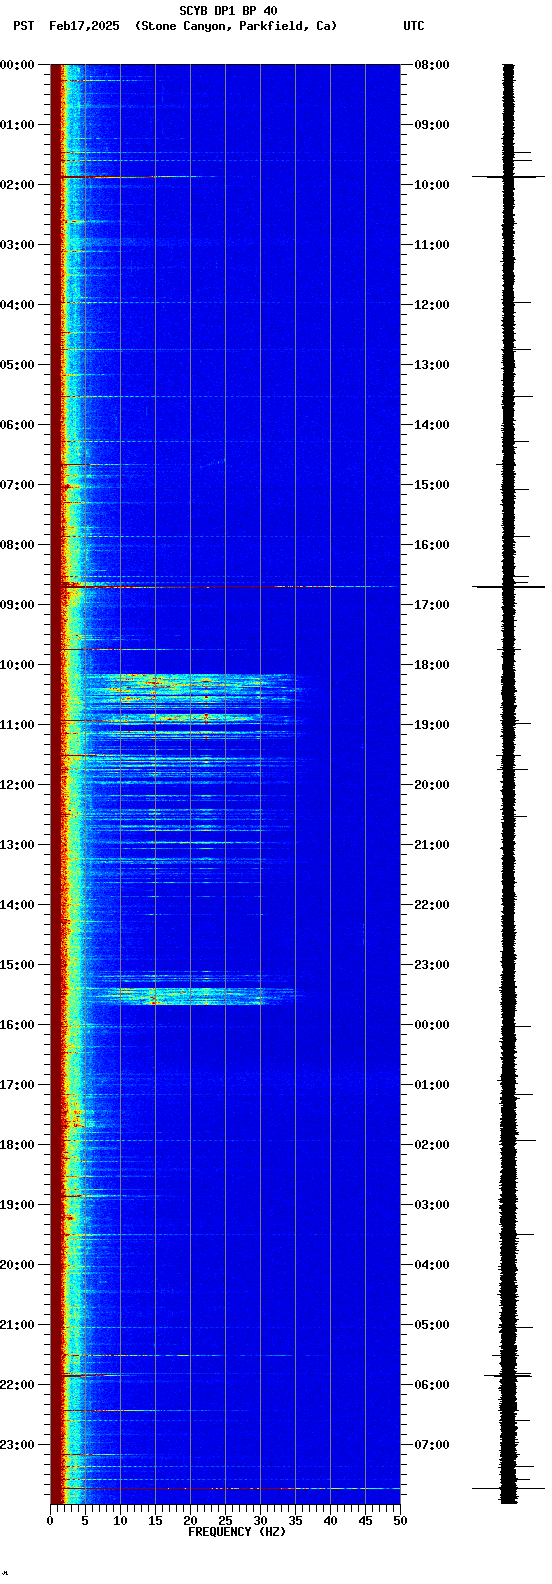552x1584 pixels.
Task: Click the PST time label "12:00"
Action: tap(17, 785)
